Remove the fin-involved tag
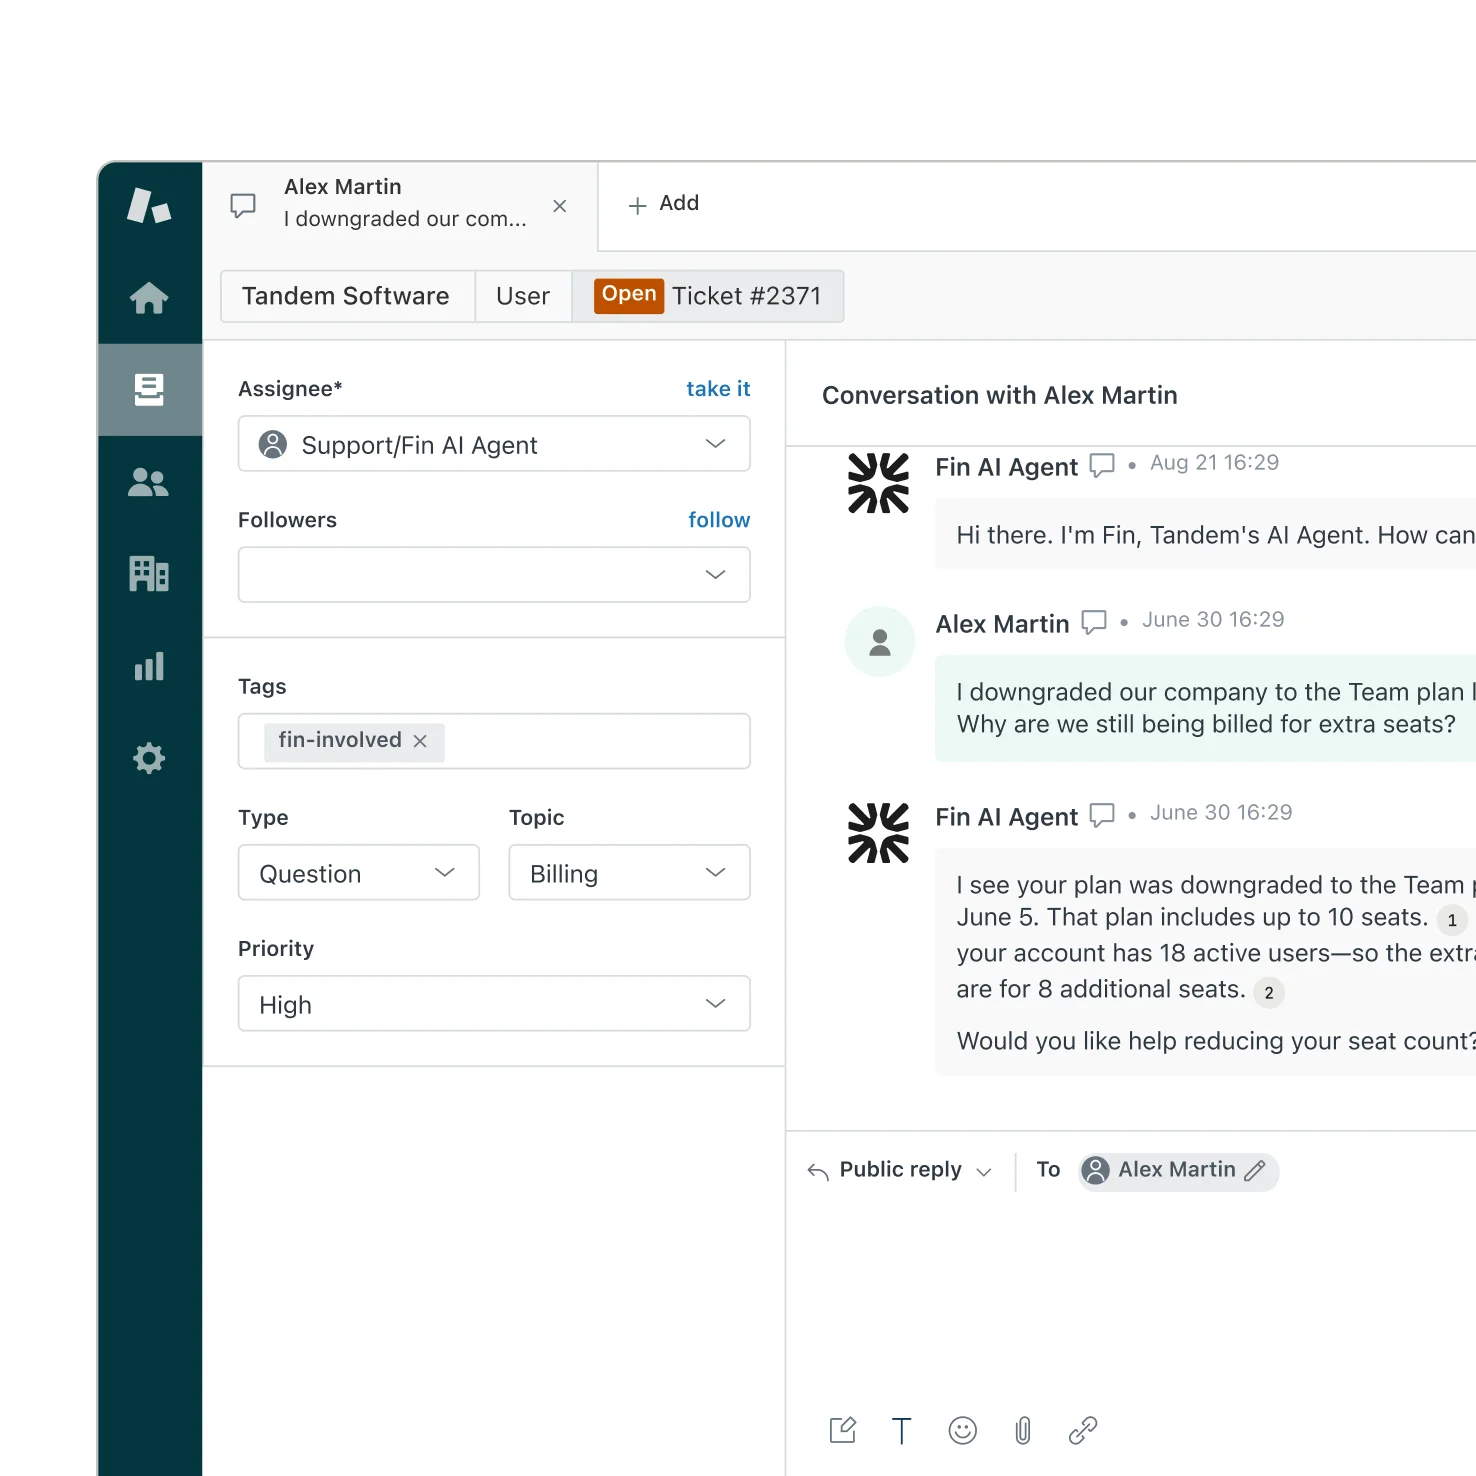 point(421,741)
